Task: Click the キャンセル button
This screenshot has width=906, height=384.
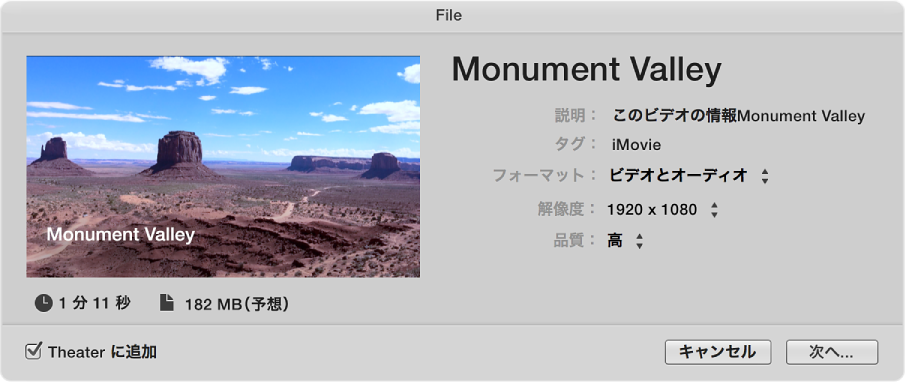Action: point(718,352)
